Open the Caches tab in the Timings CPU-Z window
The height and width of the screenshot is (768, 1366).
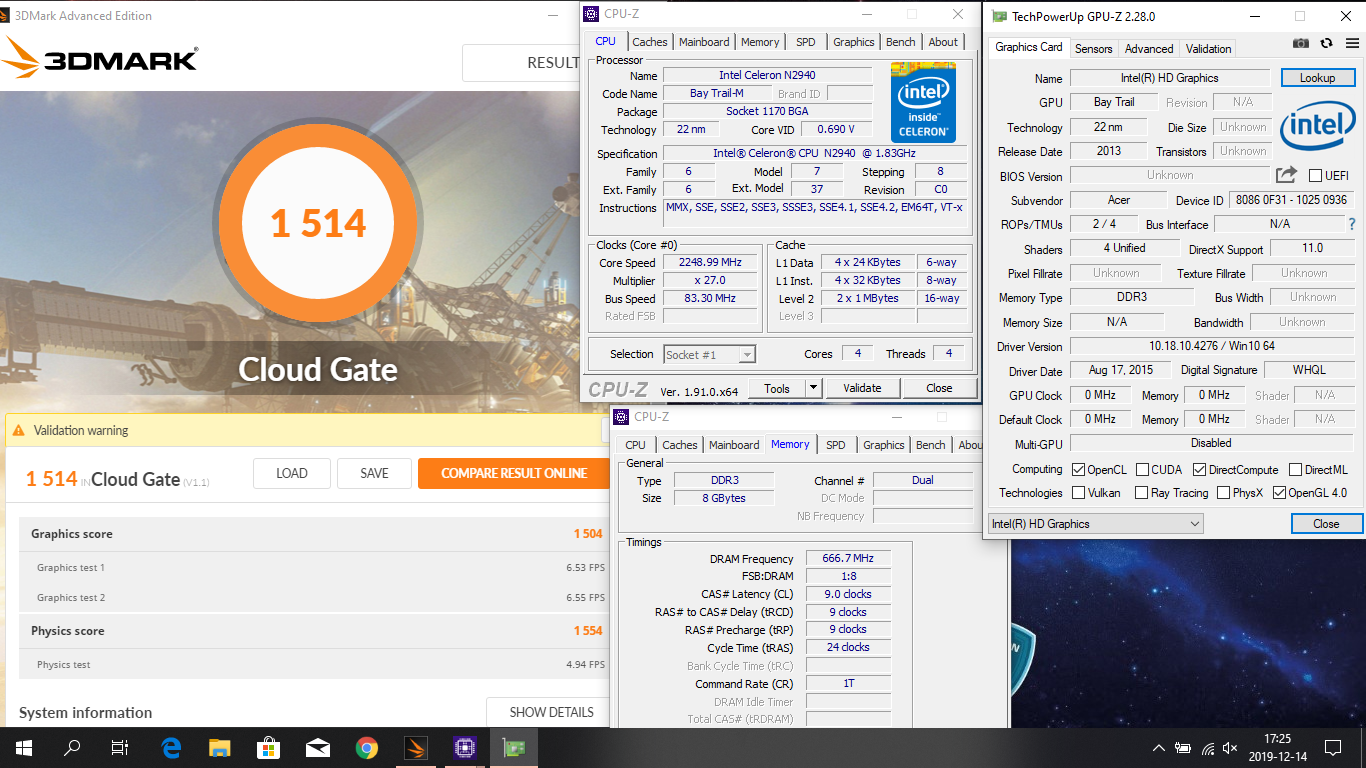coord(680,445)
